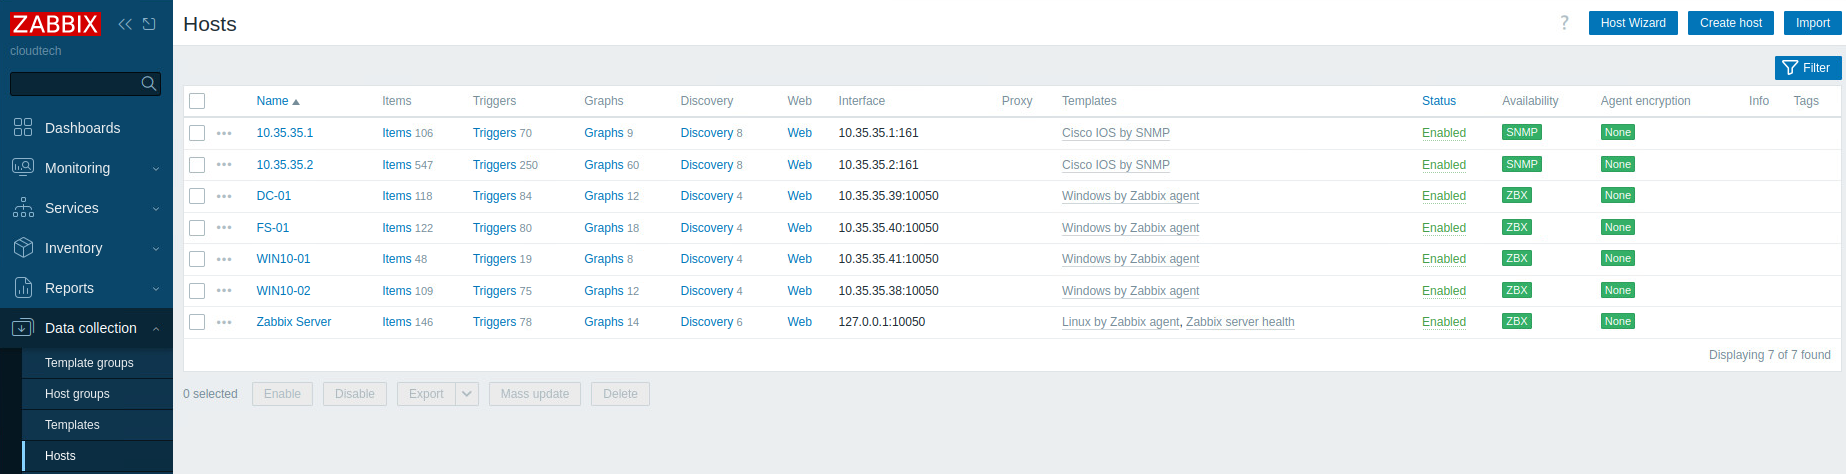Select the checkbox for Zabbix Server
This screenshot has width=1846, height=474.
[197, 322]
